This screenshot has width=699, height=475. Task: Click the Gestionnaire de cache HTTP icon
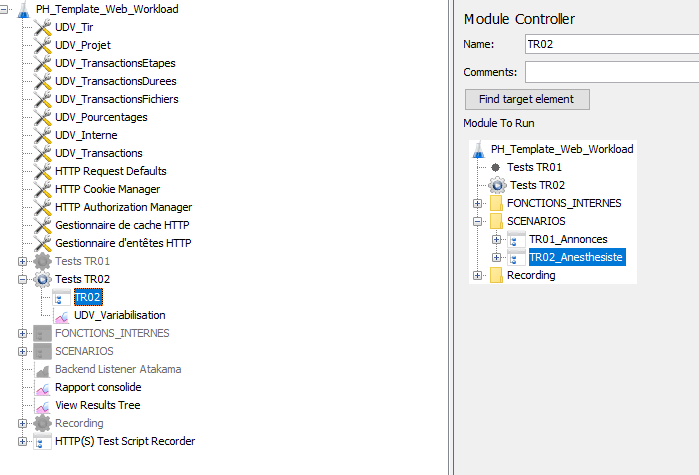pos(42,225)
